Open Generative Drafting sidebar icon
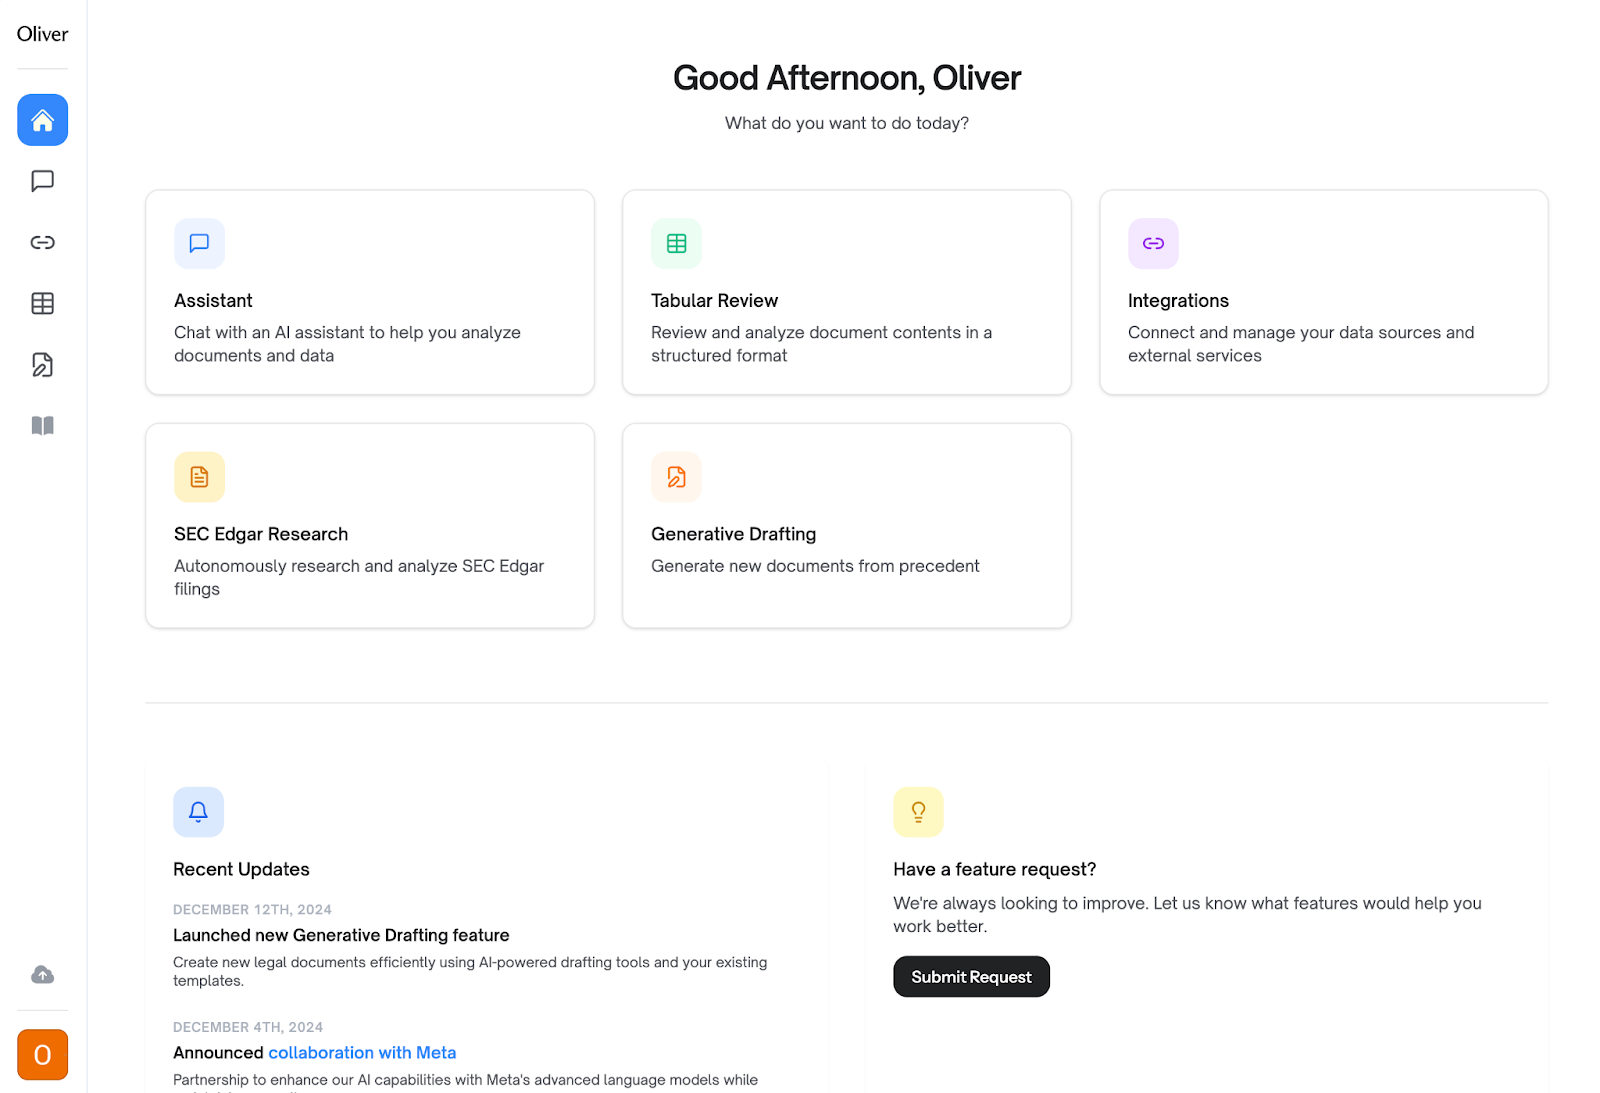The width and height of the screenshot is (1600, 1093). pyautogui.click(x=42, y=365)
